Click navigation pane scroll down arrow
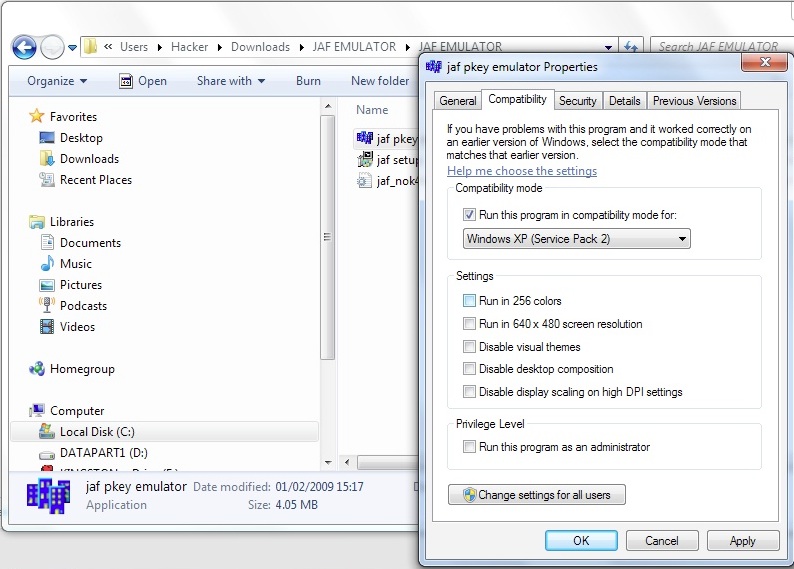 [x=328, y=462]
